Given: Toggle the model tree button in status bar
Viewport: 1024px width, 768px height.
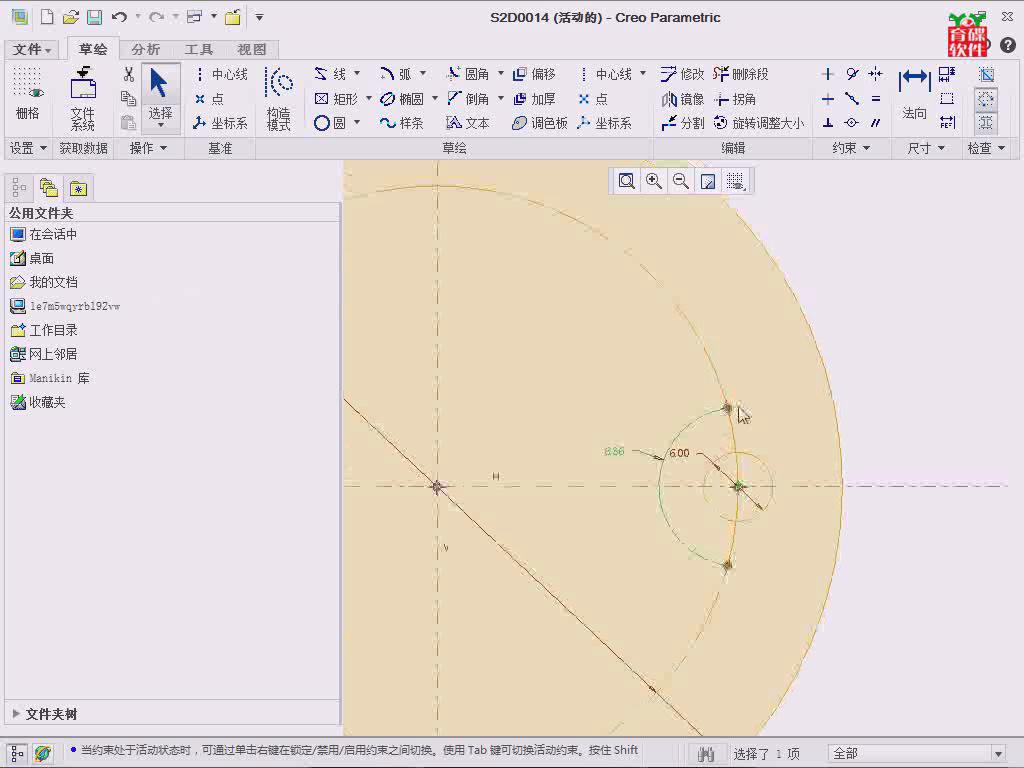Looking at the screenshot, I should coord(17,753).
